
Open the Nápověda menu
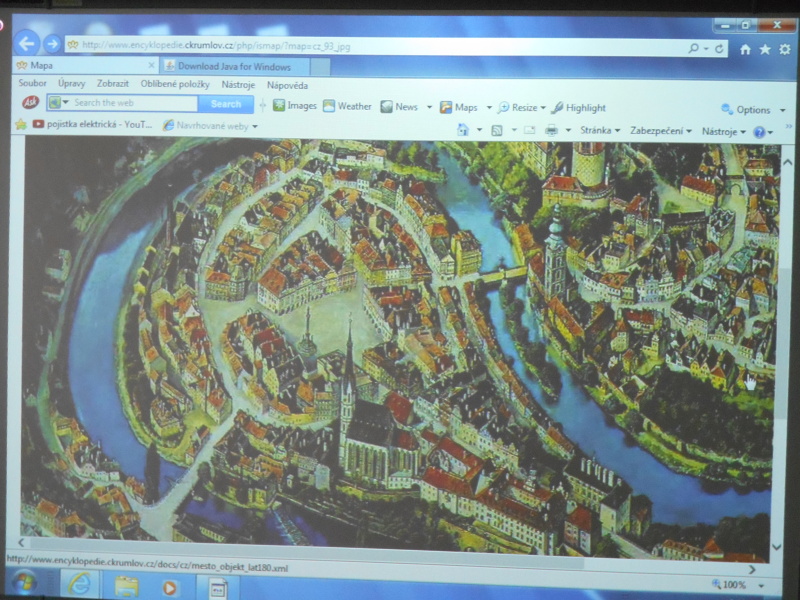[287, 85]
